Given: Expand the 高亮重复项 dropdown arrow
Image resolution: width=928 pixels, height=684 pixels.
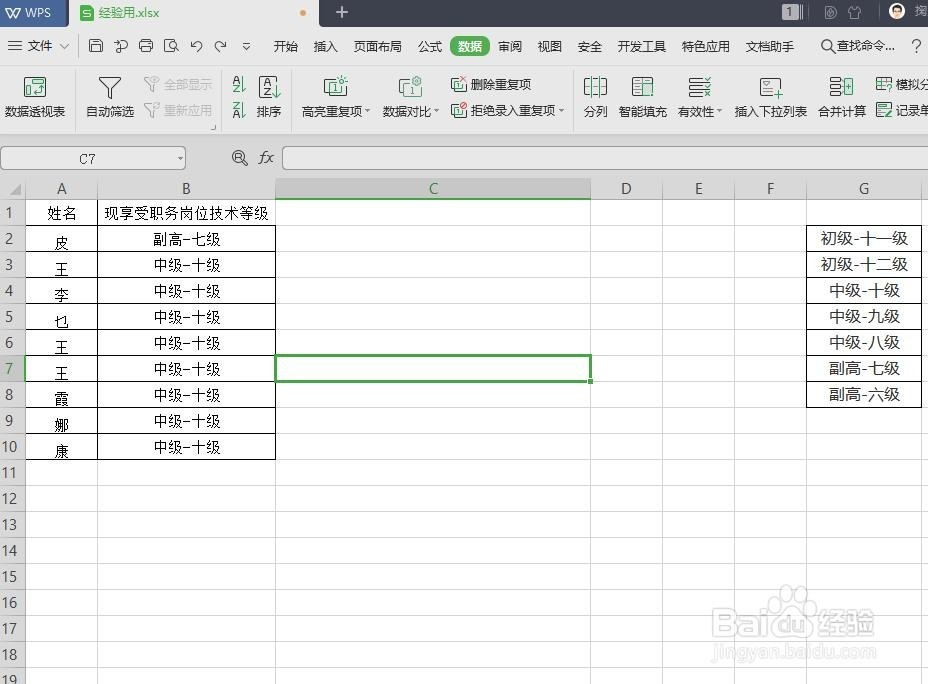Looking at the screenshot, I should click(x=368, y=111).
